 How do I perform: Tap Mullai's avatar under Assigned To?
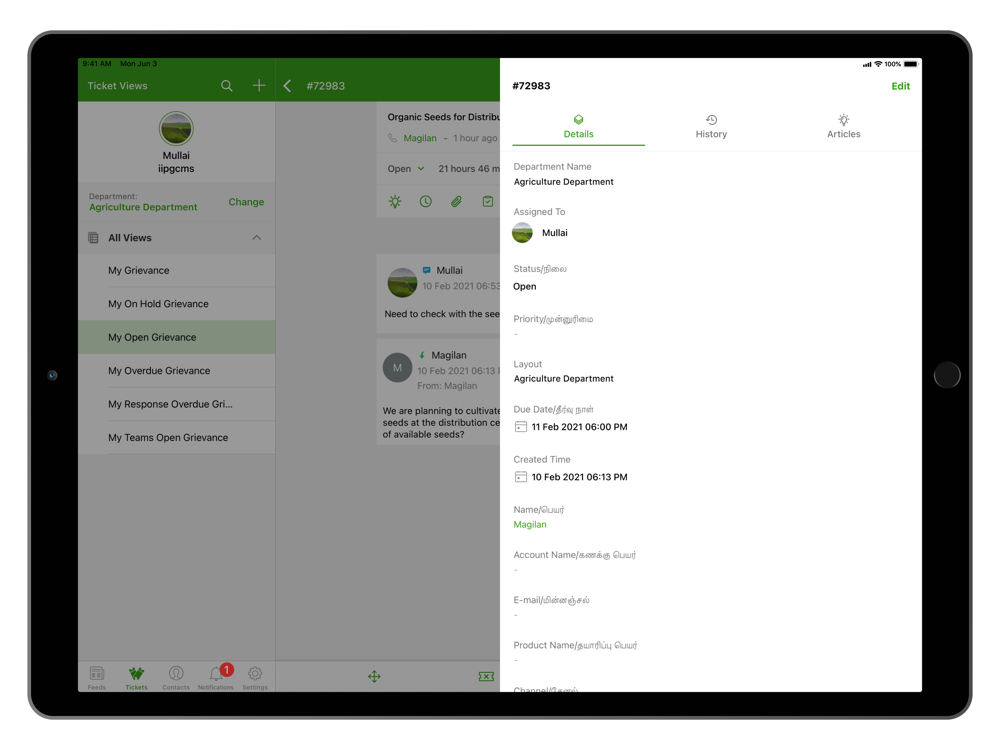point(522,233)
